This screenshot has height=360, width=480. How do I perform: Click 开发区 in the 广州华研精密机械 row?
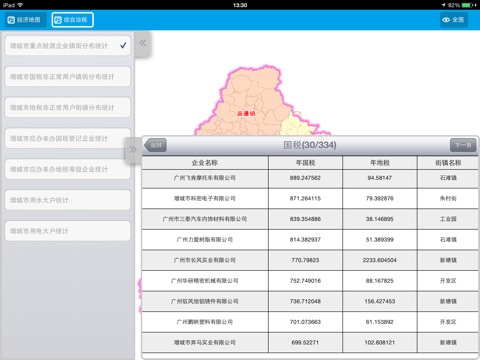tap(448, 281)
